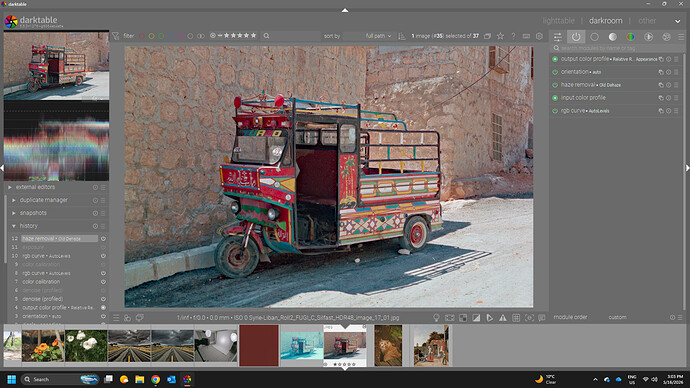
Task: Open presets menu of orientation module
Action: coord(676,72)
